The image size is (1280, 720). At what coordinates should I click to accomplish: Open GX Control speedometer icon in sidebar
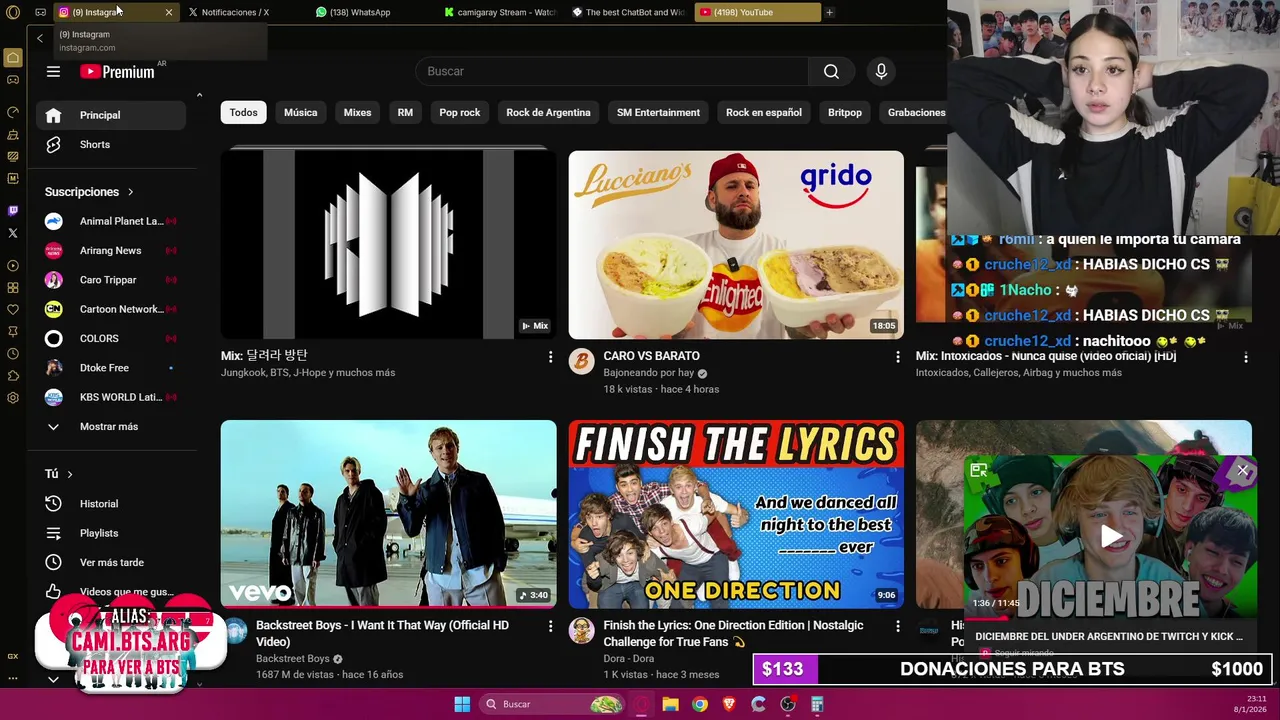click(x=13, y=112)
